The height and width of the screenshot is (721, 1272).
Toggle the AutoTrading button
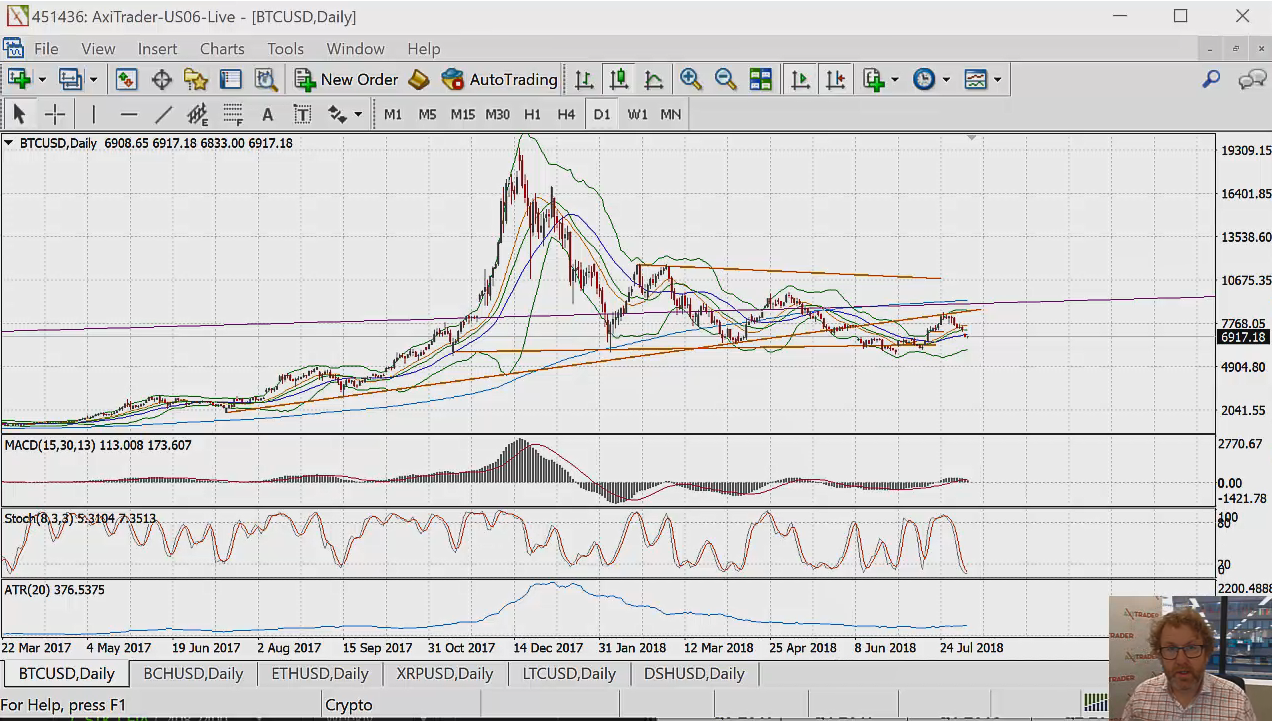[x=499, y=80]
